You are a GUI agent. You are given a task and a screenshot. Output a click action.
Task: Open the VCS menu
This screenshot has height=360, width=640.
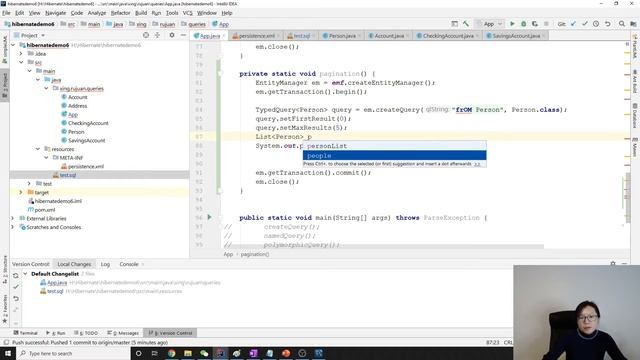[x=187, y=13]
